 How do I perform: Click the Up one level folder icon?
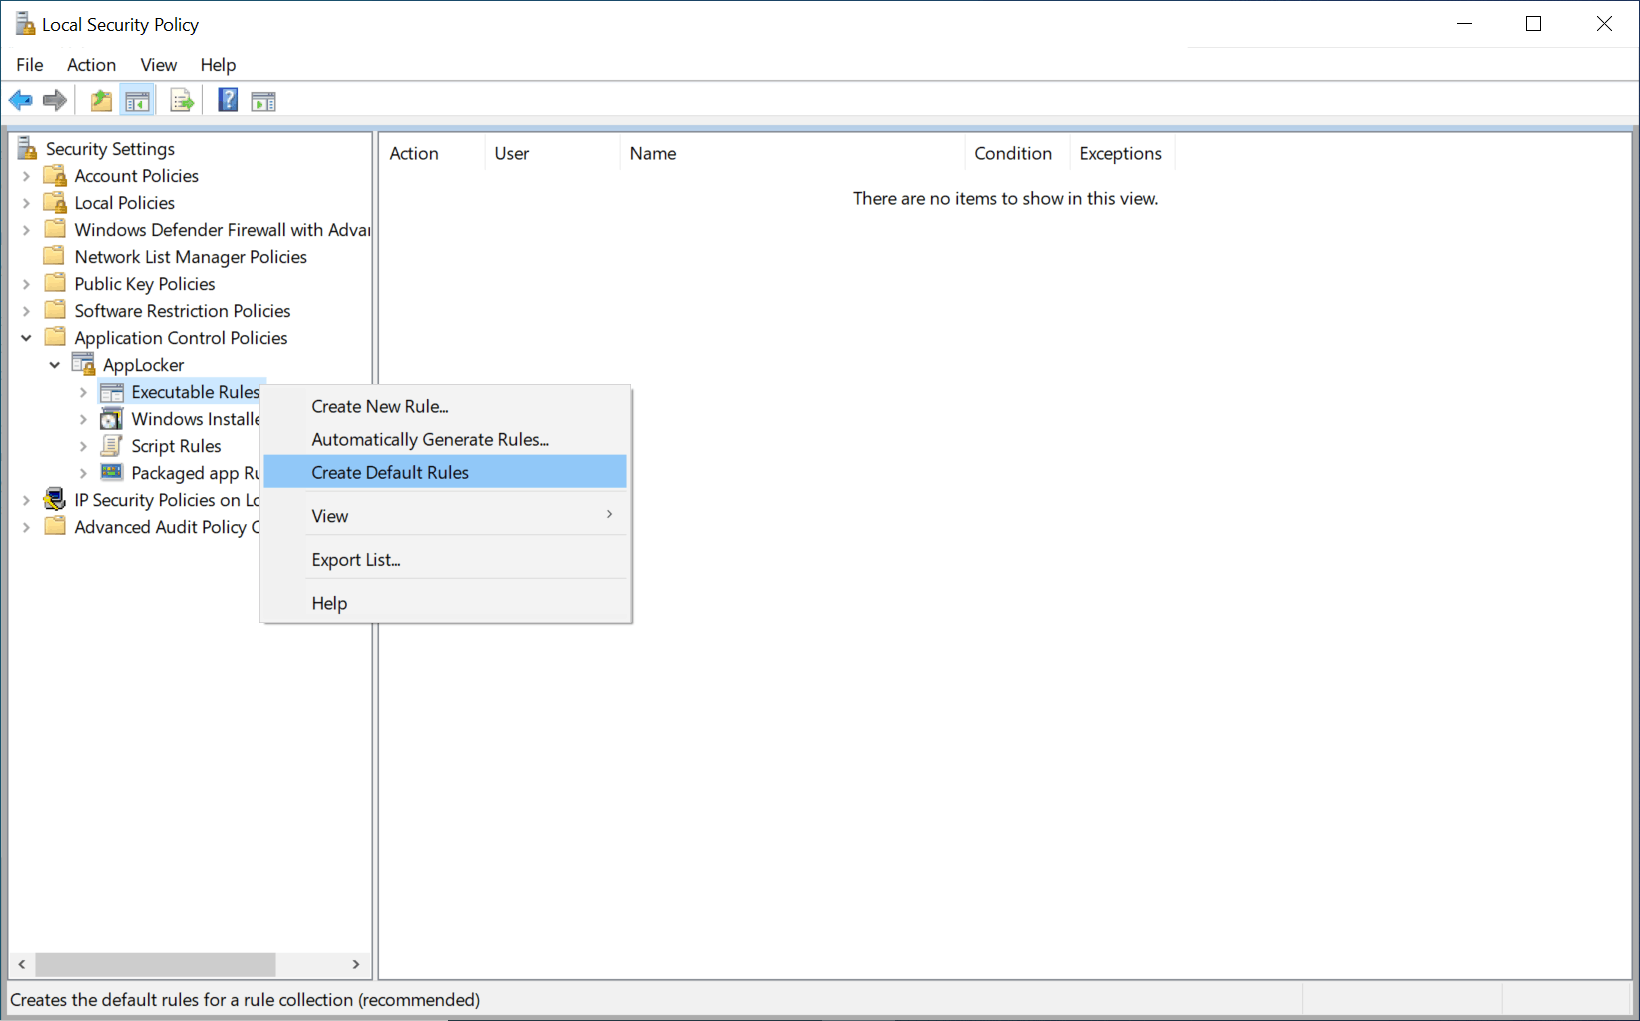100,99
